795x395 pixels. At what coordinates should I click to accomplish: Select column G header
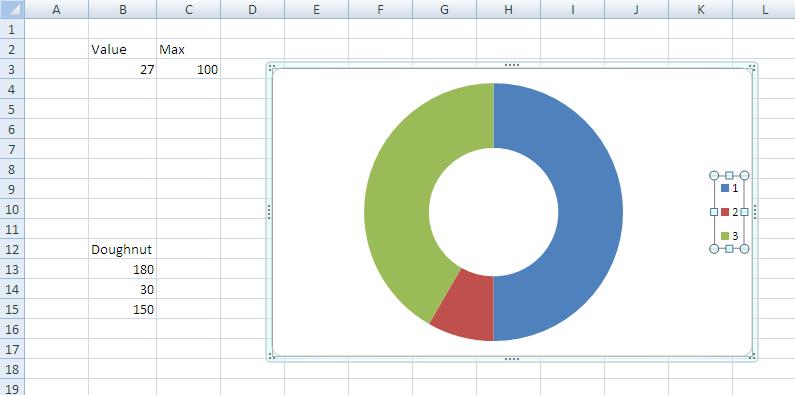coord(444,9)
